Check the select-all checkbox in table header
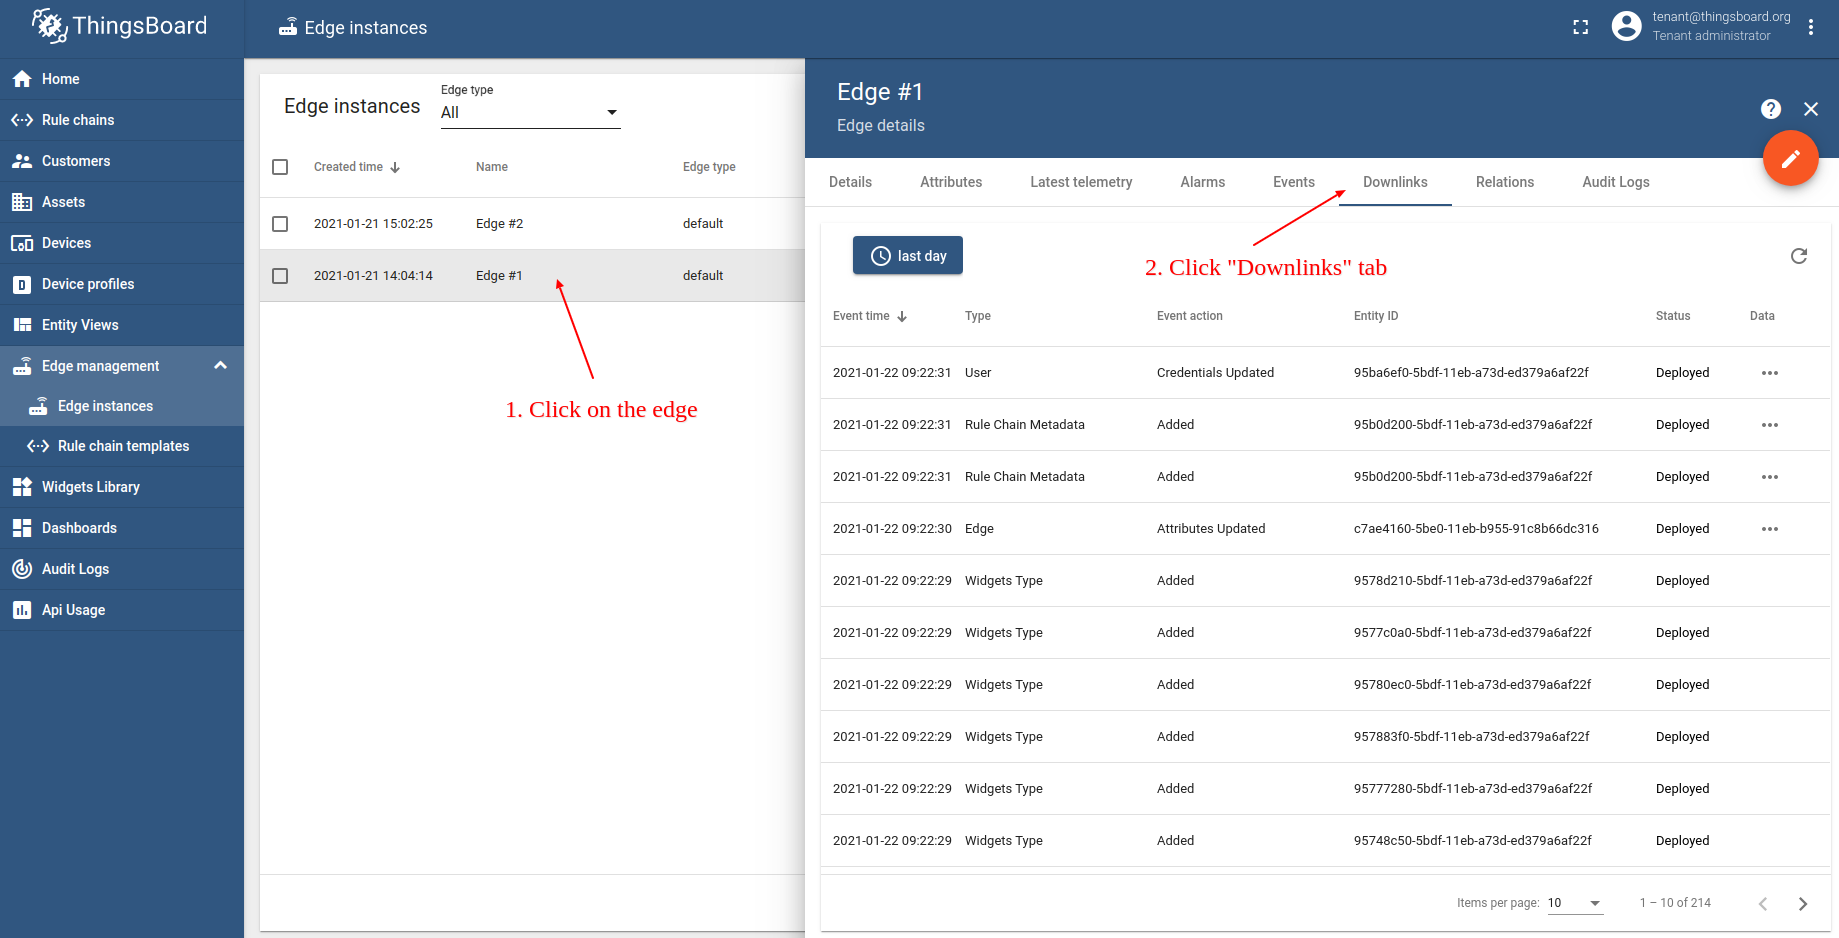This screenshot has width=1839, height=938. (280, 167)
